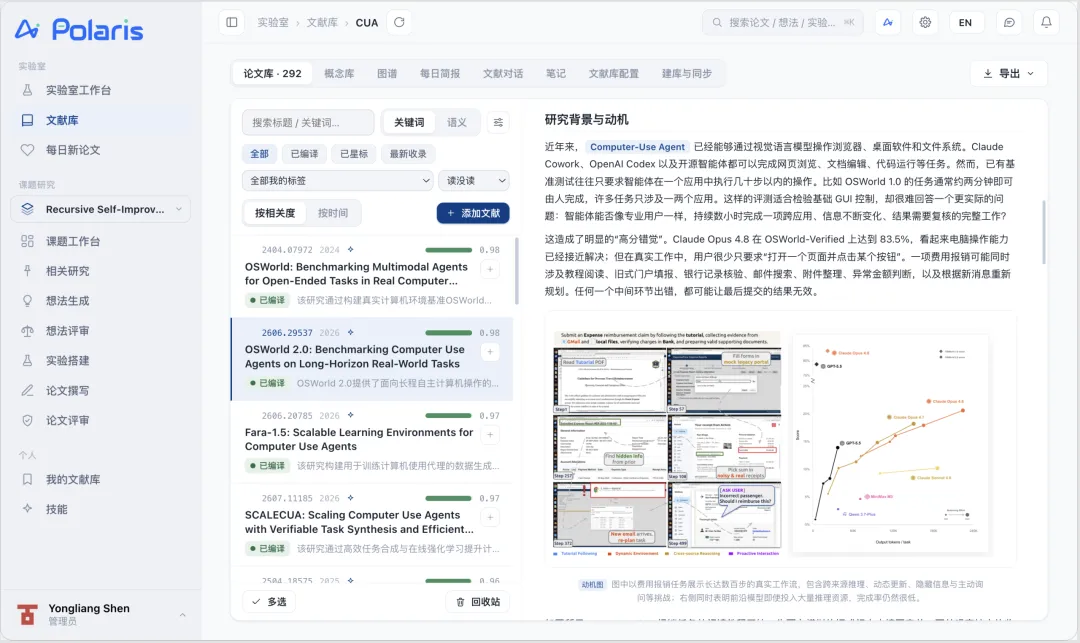
Task: Expand the 导出 export dropdown
Action: pos(1008,74)
